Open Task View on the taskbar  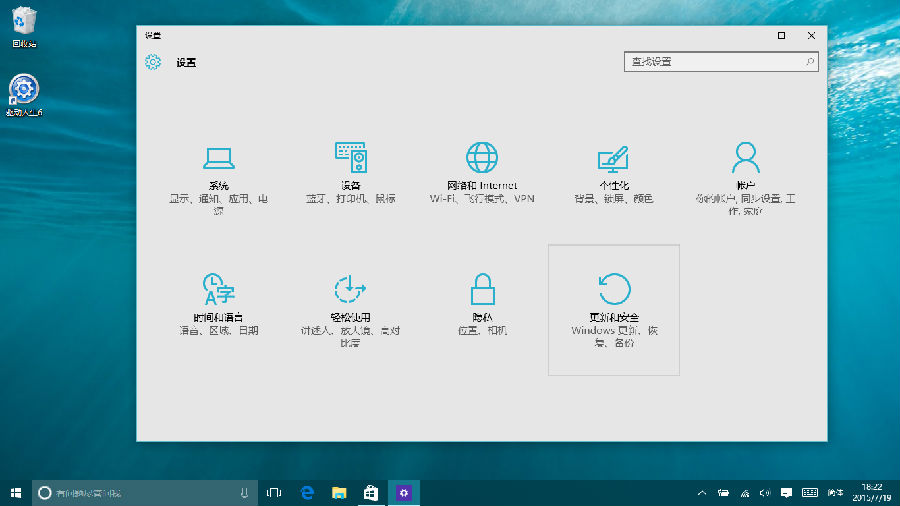[x=274, y=493]
